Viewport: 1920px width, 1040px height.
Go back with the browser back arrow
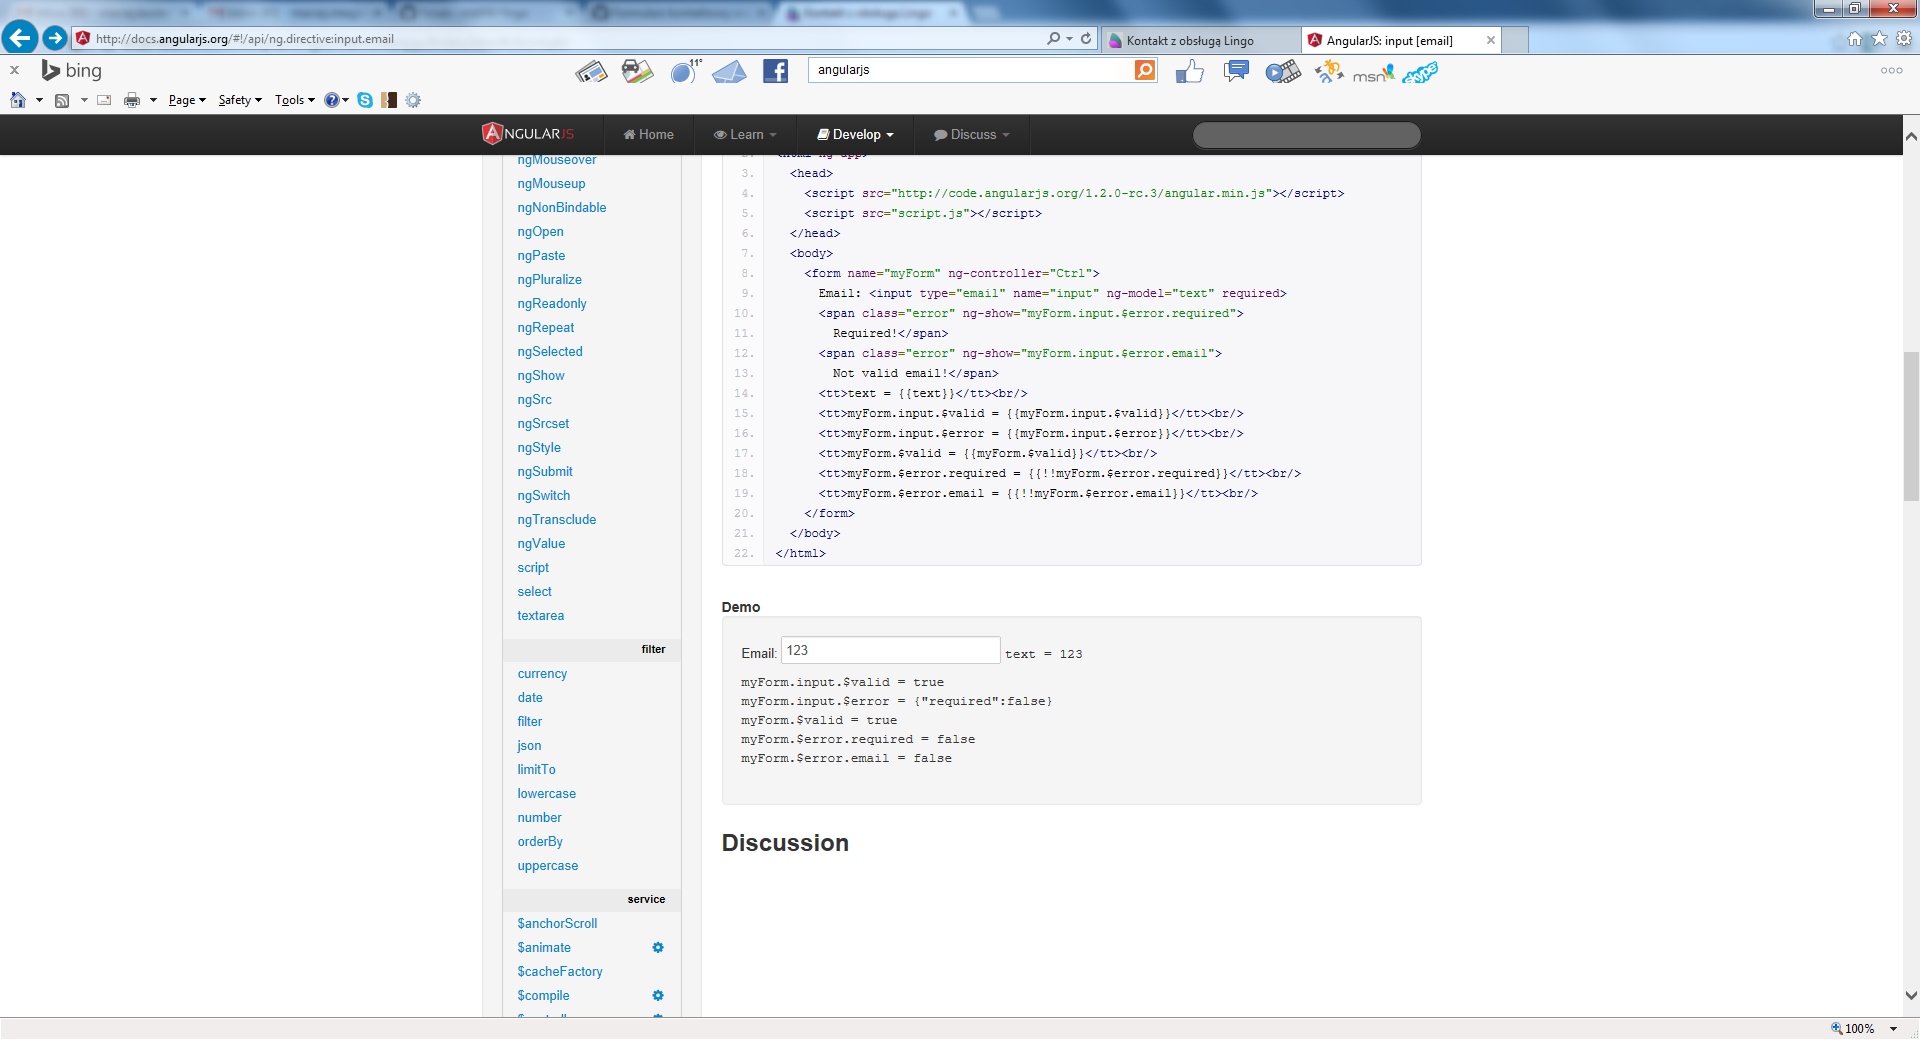[x=19, y=38]
